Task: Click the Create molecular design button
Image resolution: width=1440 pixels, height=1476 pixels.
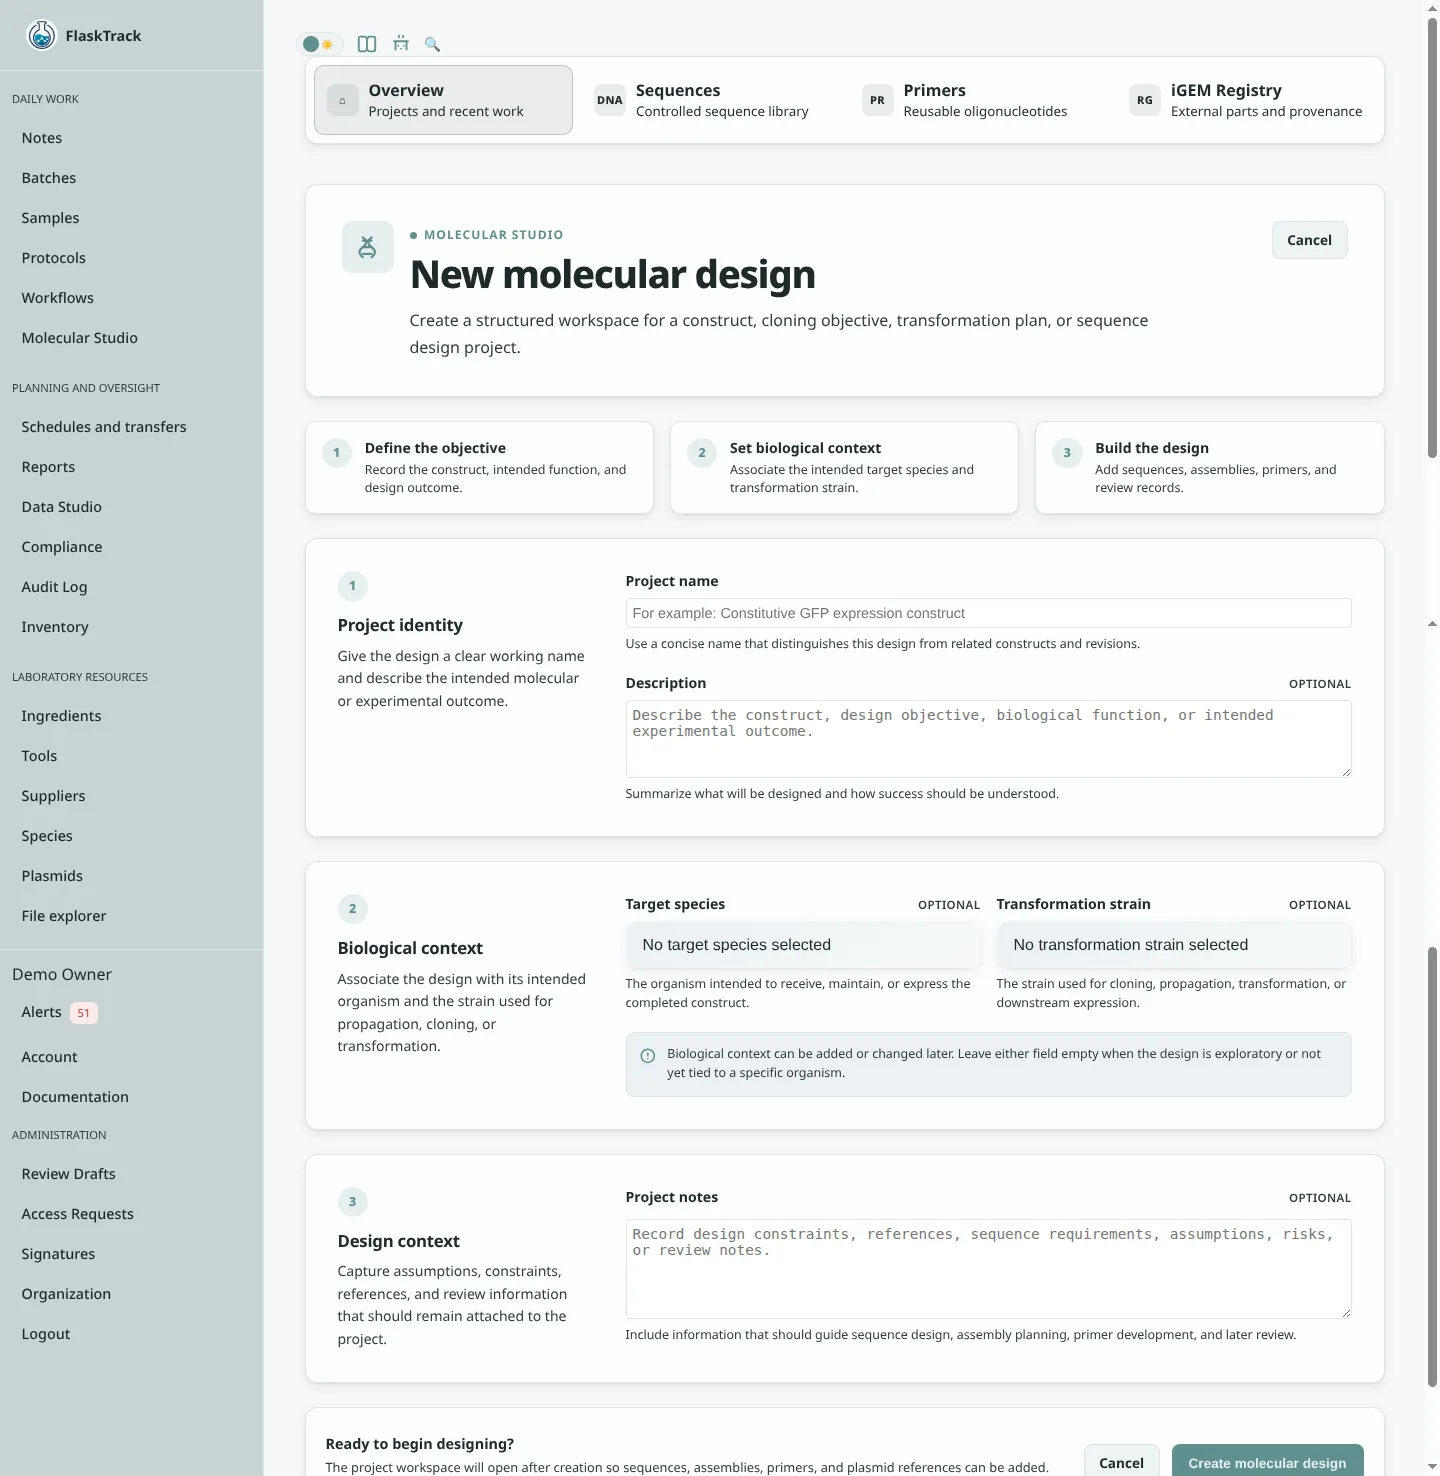Action: click(x=1267, y=1462)
